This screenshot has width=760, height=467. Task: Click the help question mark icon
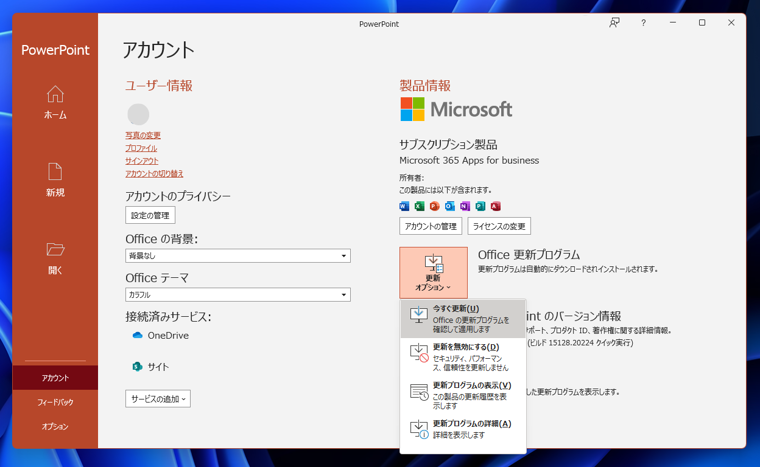(x=643, y=23)
